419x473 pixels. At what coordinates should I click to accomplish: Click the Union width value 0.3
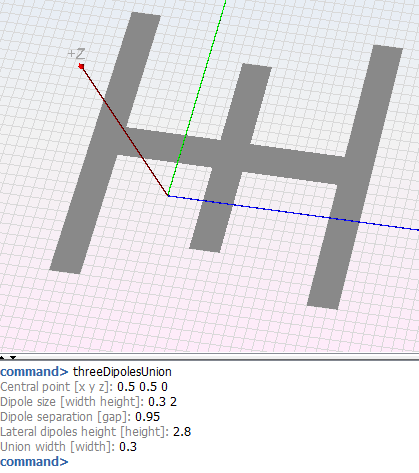(128, 447)
